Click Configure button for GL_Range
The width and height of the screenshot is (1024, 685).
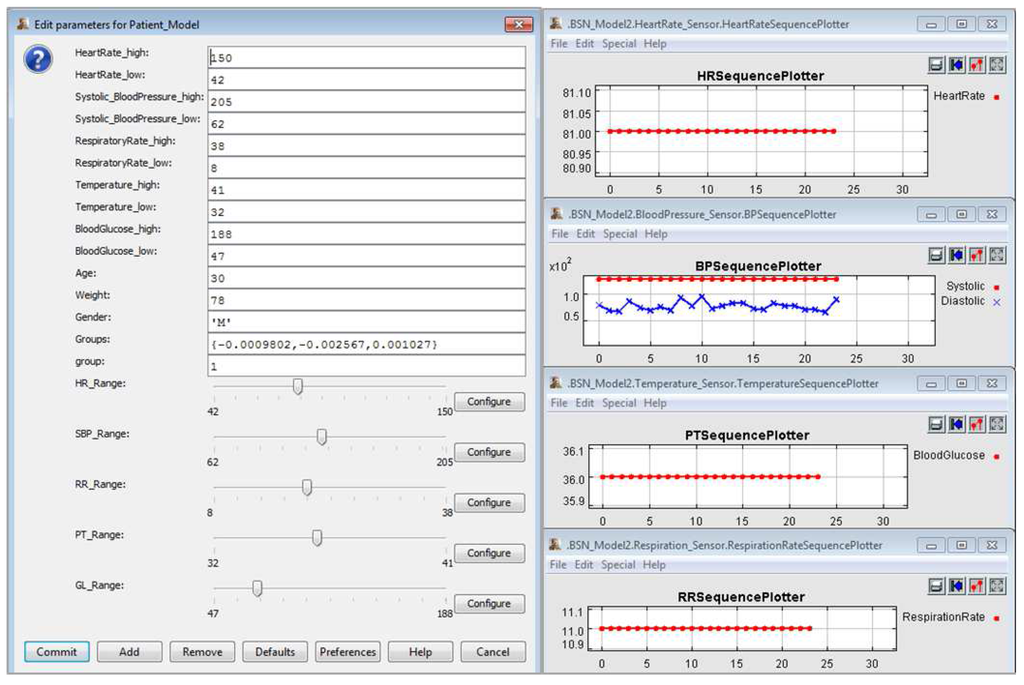[489, 604]
